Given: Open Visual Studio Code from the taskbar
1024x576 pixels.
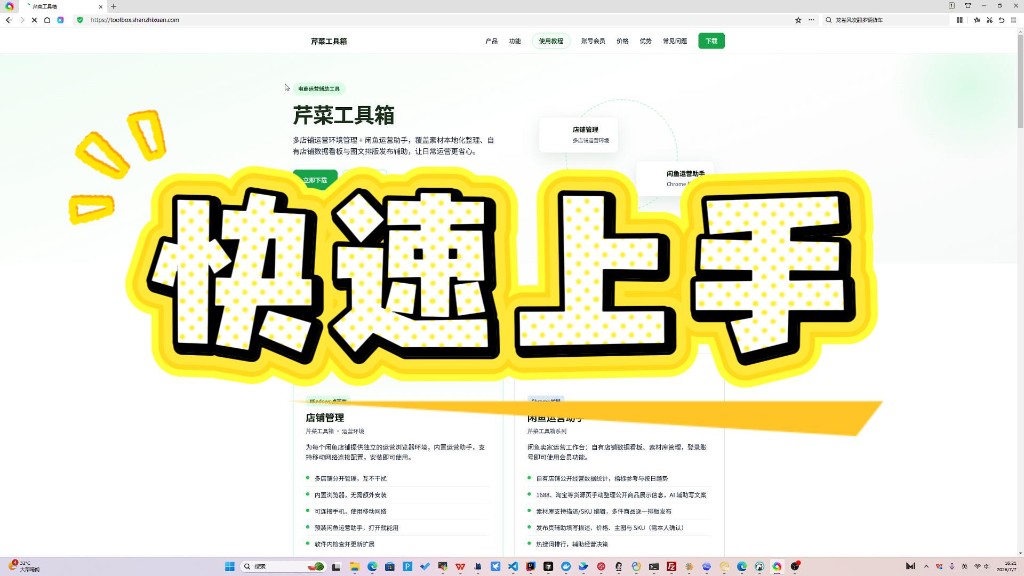Looking at the screenshot, I should coord(513,566).
